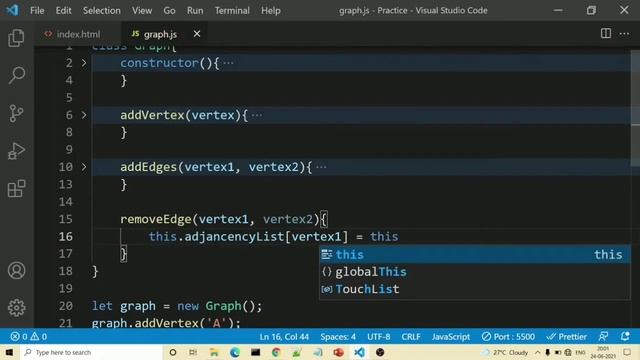
Task: Open Chrome from the taskbar
Action: point(276,352)
